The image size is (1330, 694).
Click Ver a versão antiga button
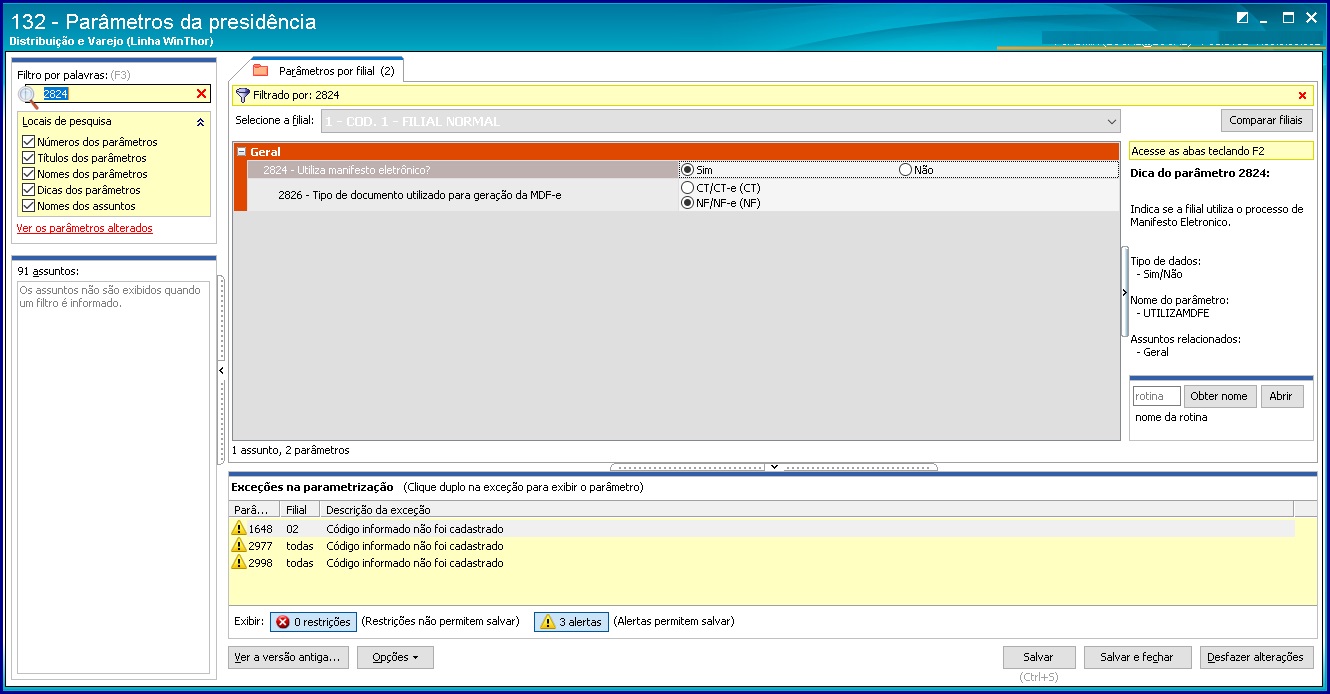[288, 657]
